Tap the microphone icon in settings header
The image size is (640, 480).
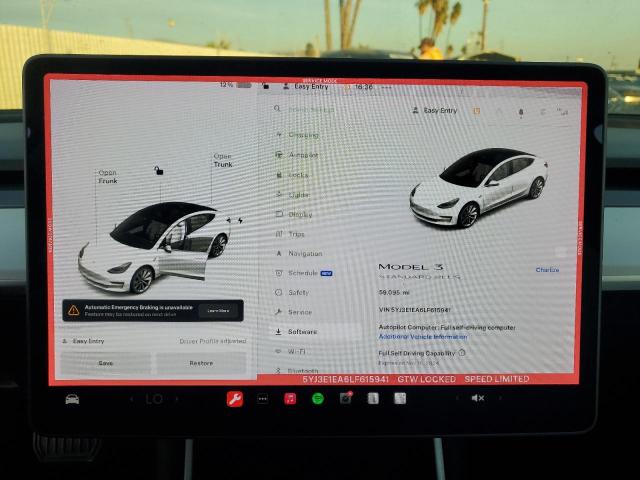pos(521,112)
